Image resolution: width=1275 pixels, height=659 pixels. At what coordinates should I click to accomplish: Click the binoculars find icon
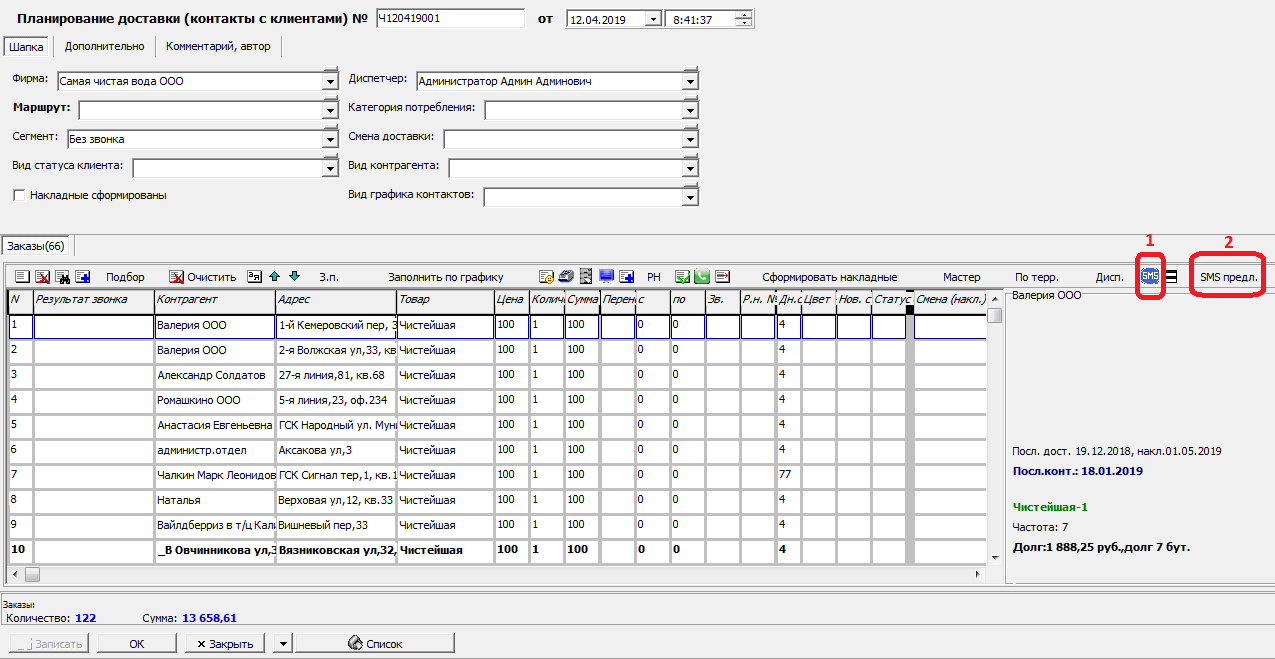point(62,277)
